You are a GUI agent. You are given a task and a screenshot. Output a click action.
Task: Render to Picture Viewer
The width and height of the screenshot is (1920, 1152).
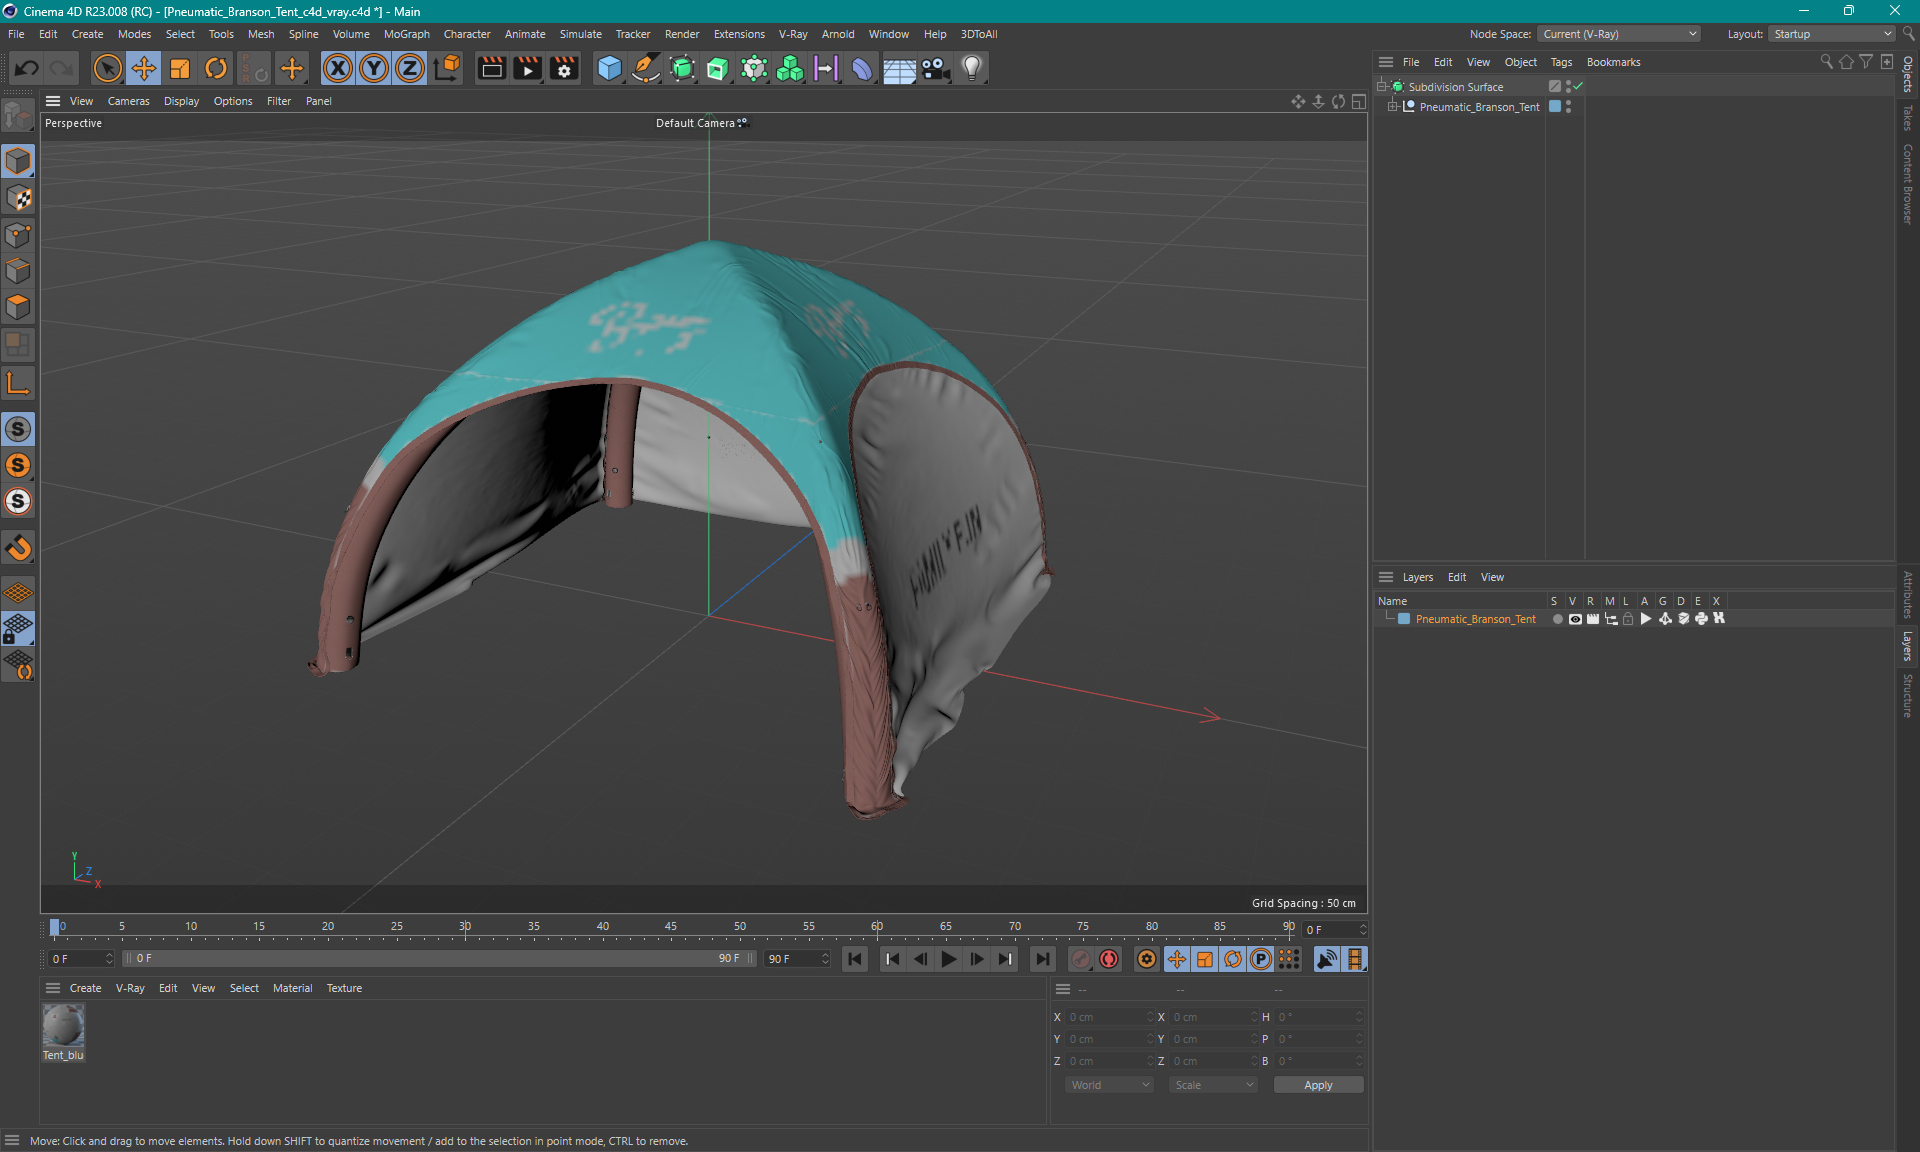click(x=527, y=68)
